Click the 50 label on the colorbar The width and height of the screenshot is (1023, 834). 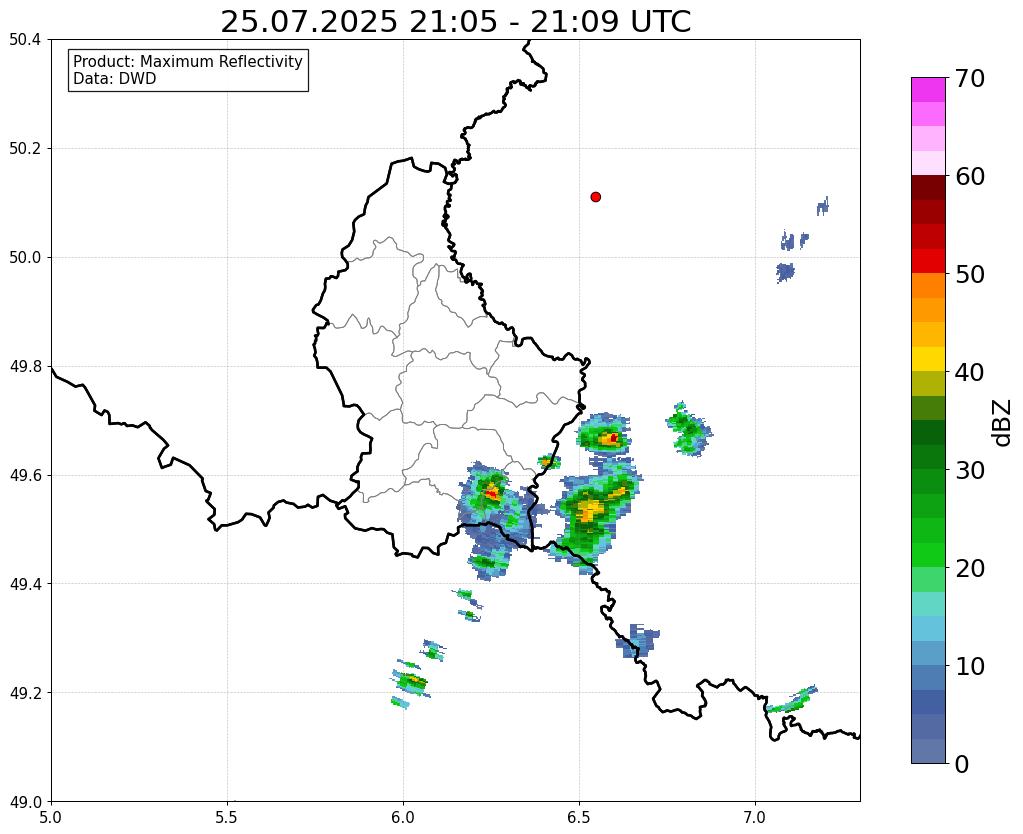point(969,274)
